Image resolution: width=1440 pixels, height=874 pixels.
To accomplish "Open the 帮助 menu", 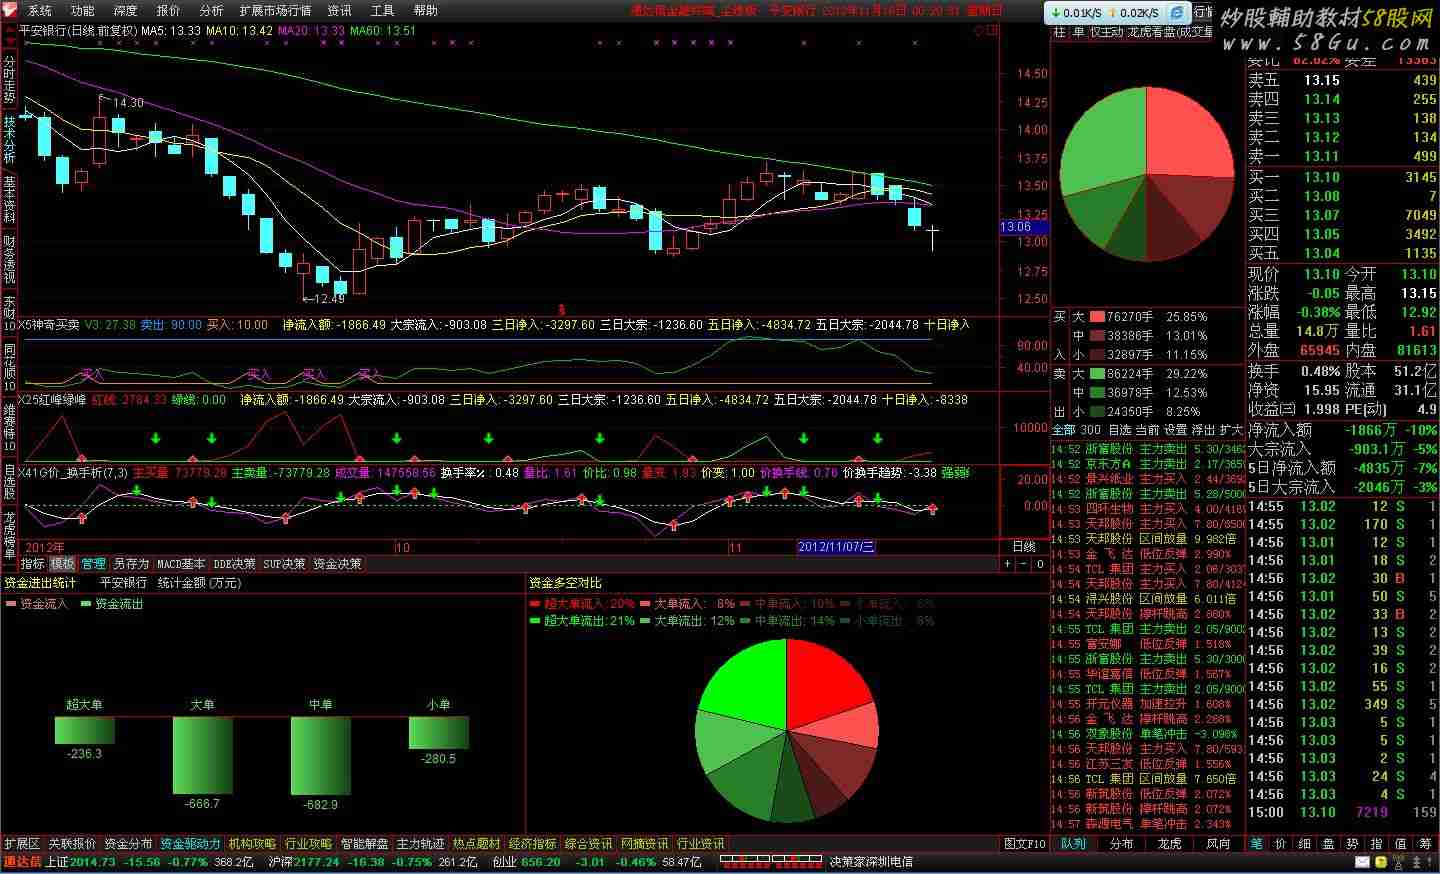I will pyautogui.click(x=425, y=10).
